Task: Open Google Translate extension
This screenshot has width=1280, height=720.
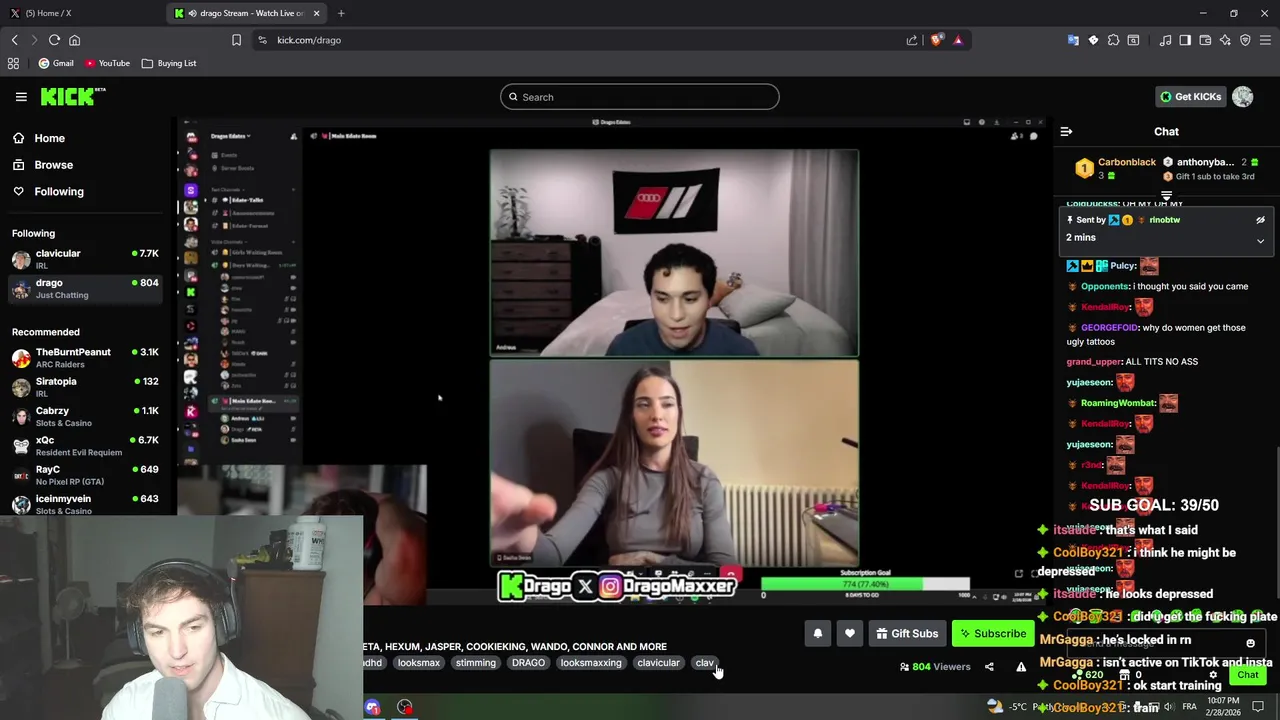Action: 1073,40
